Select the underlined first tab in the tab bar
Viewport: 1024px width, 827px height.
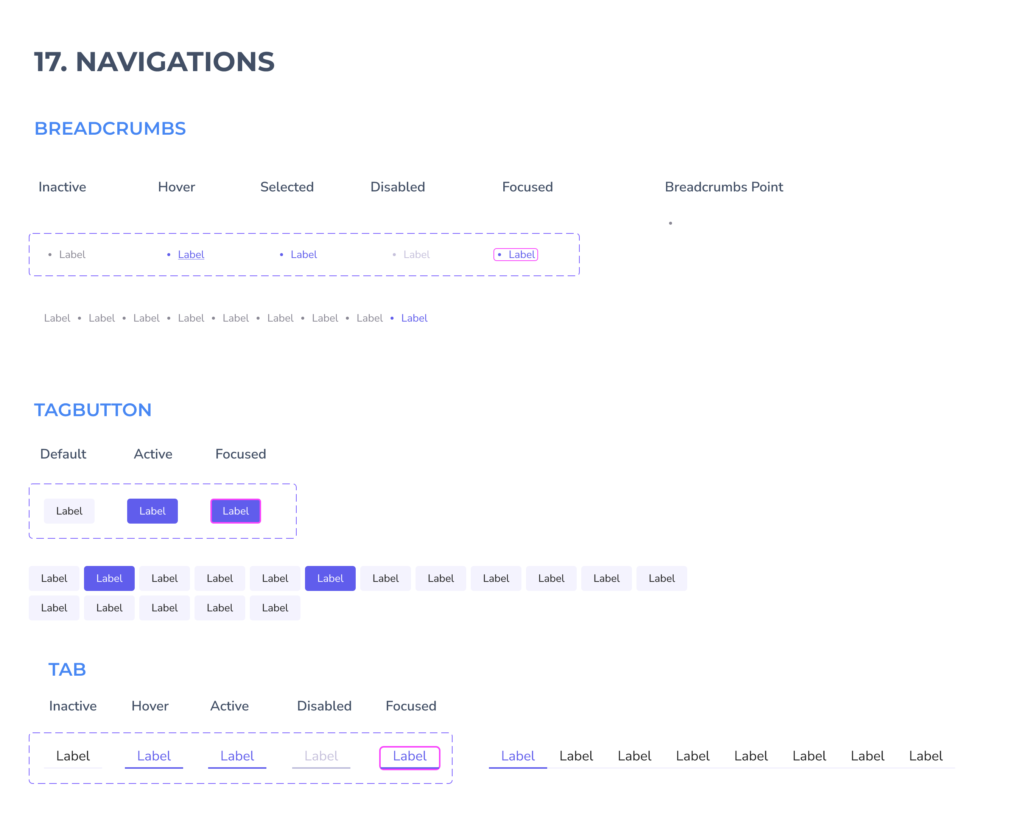point(518,756)
